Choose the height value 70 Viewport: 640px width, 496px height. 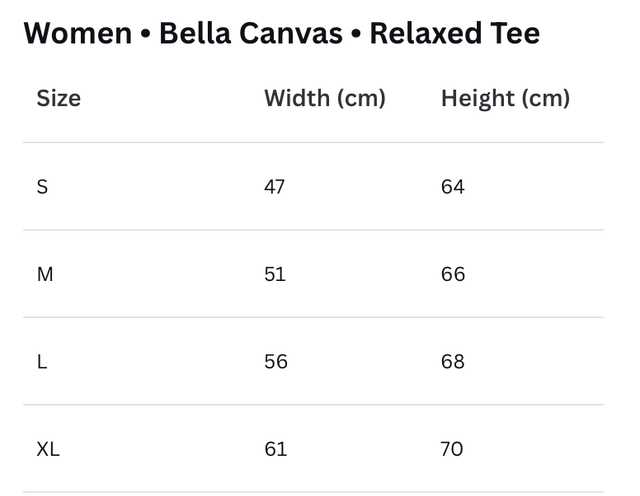pyautogui.click(x=452, y=449)
